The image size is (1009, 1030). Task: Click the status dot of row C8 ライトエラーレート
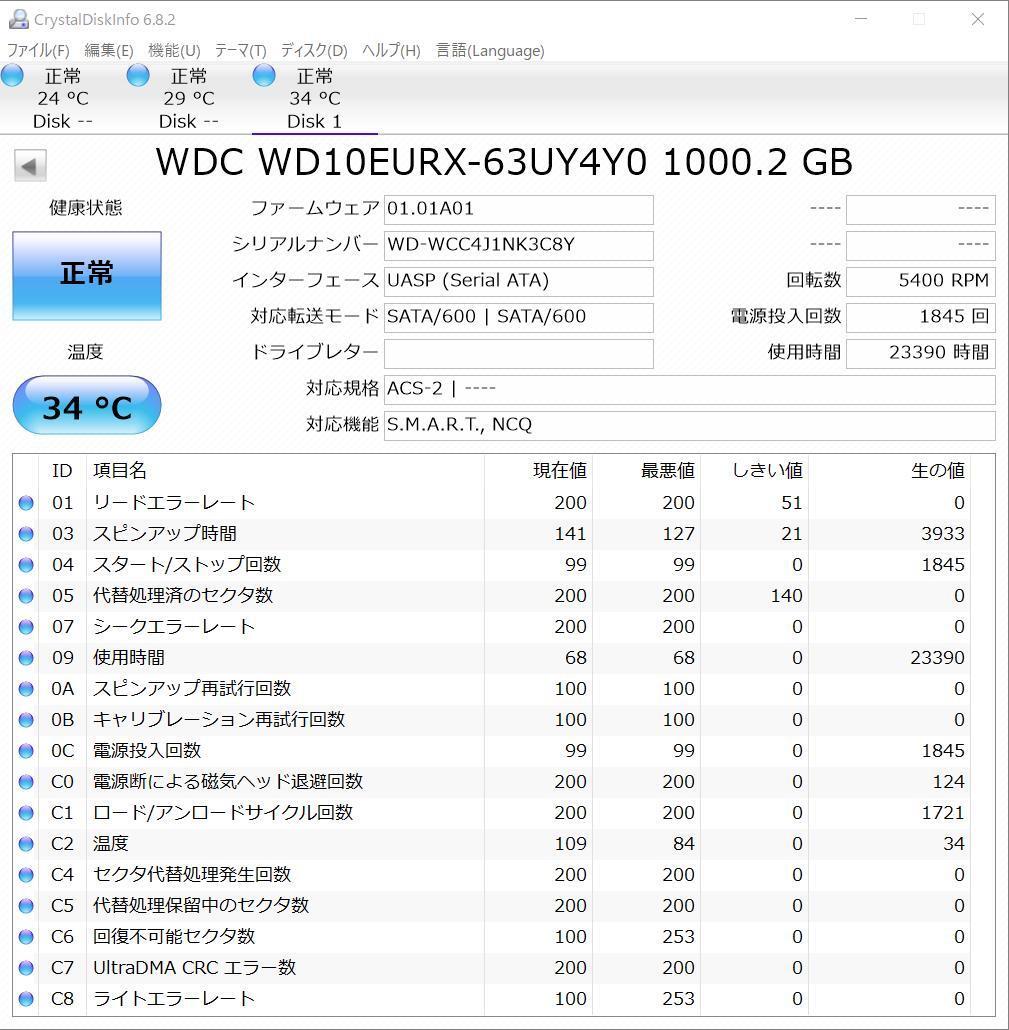[26, 998]
